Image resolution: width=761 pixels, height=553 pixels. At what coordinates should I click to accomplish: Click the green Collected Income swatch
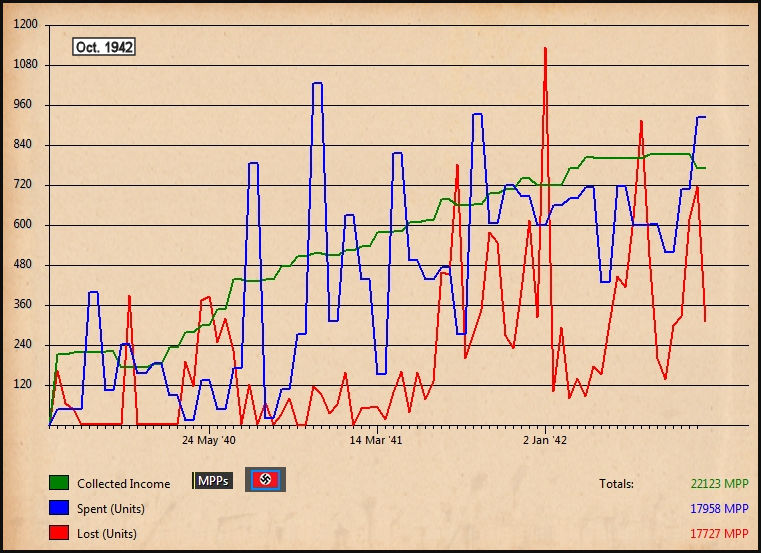point(58,483)
